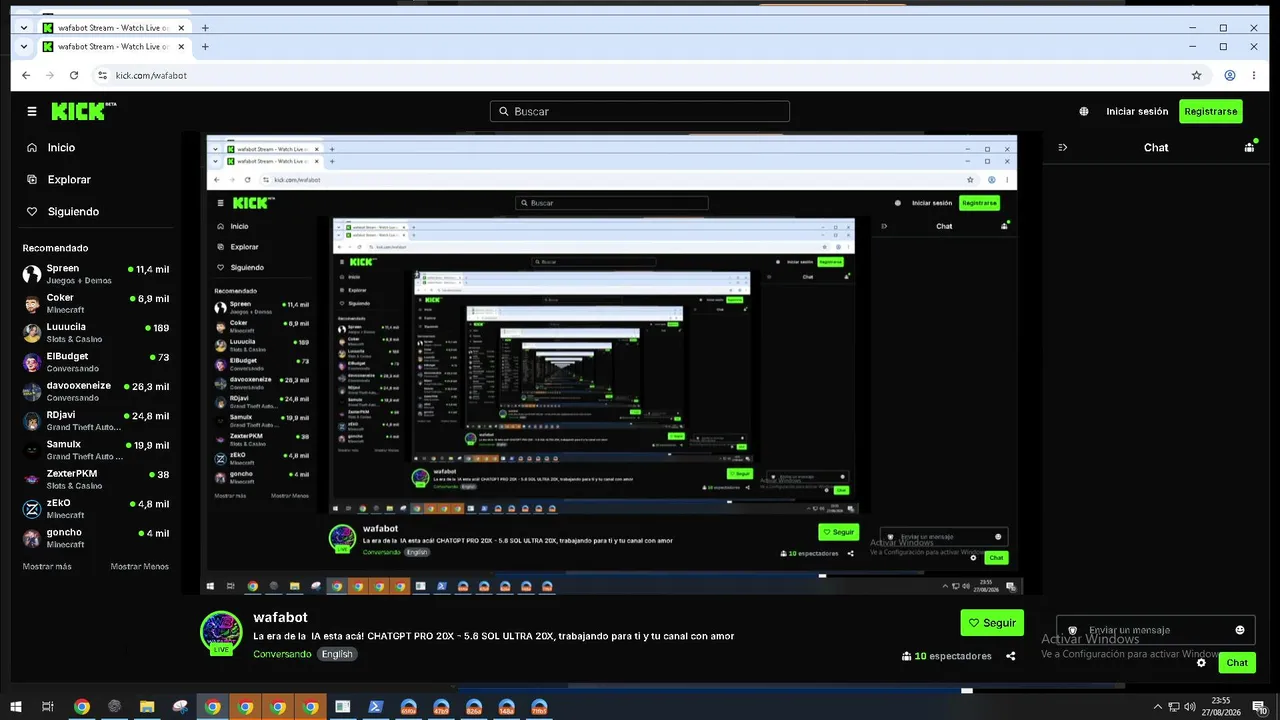
Task: Open the emoji picker in the main message box
Action: click(x=1240, y=630)
